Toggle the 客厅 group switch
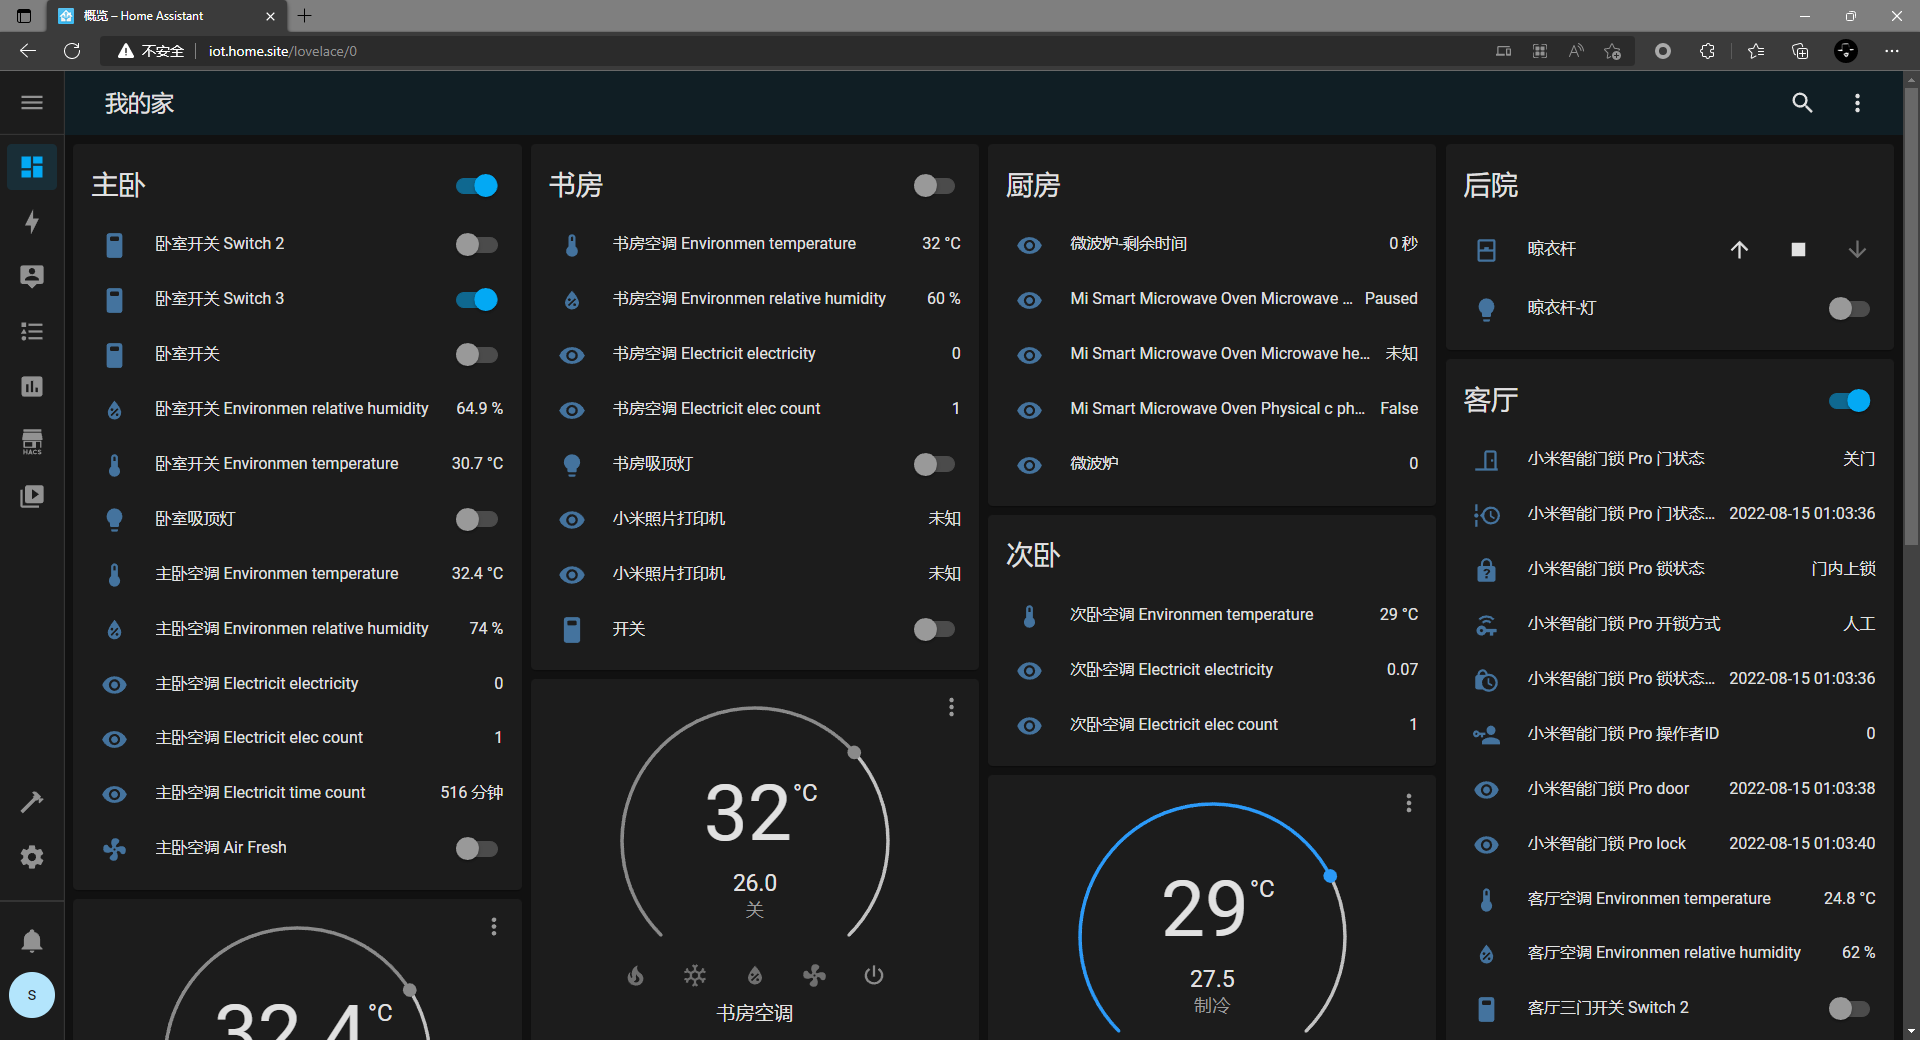Viewport: 1920px width, 1040px height. [1849, 401]
